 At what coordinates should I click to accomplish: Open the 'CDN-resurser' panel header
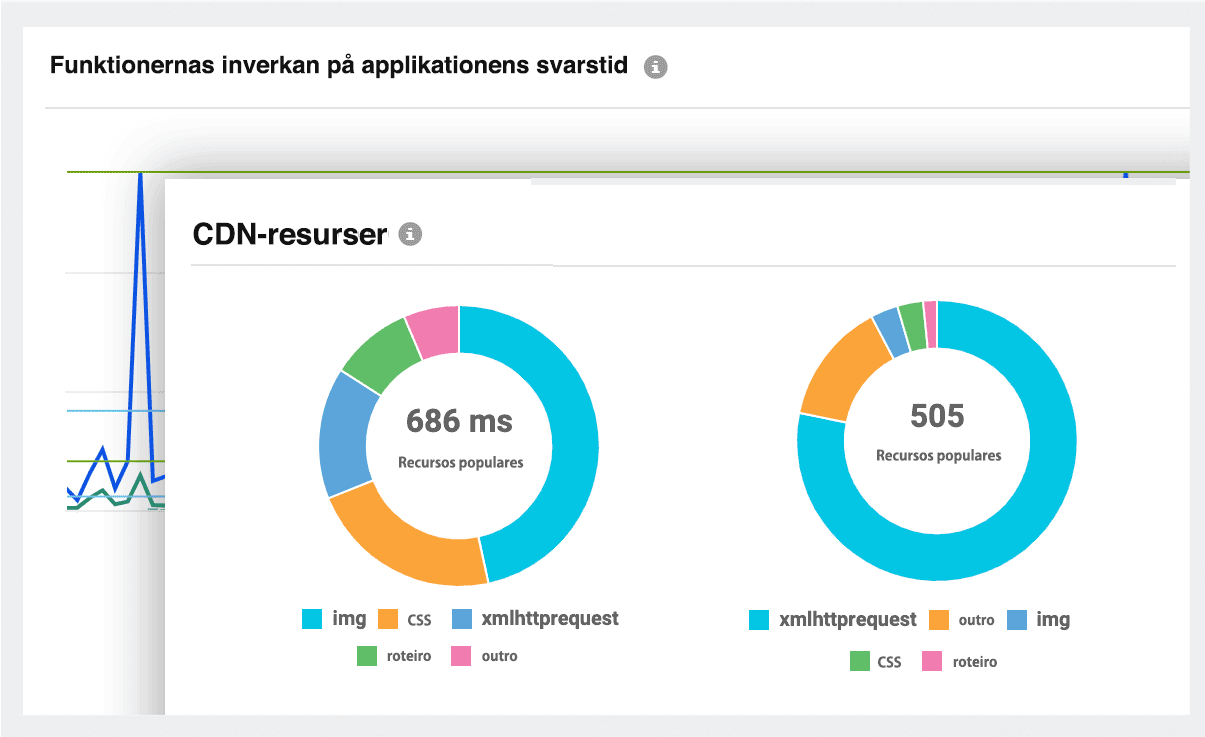289,233
